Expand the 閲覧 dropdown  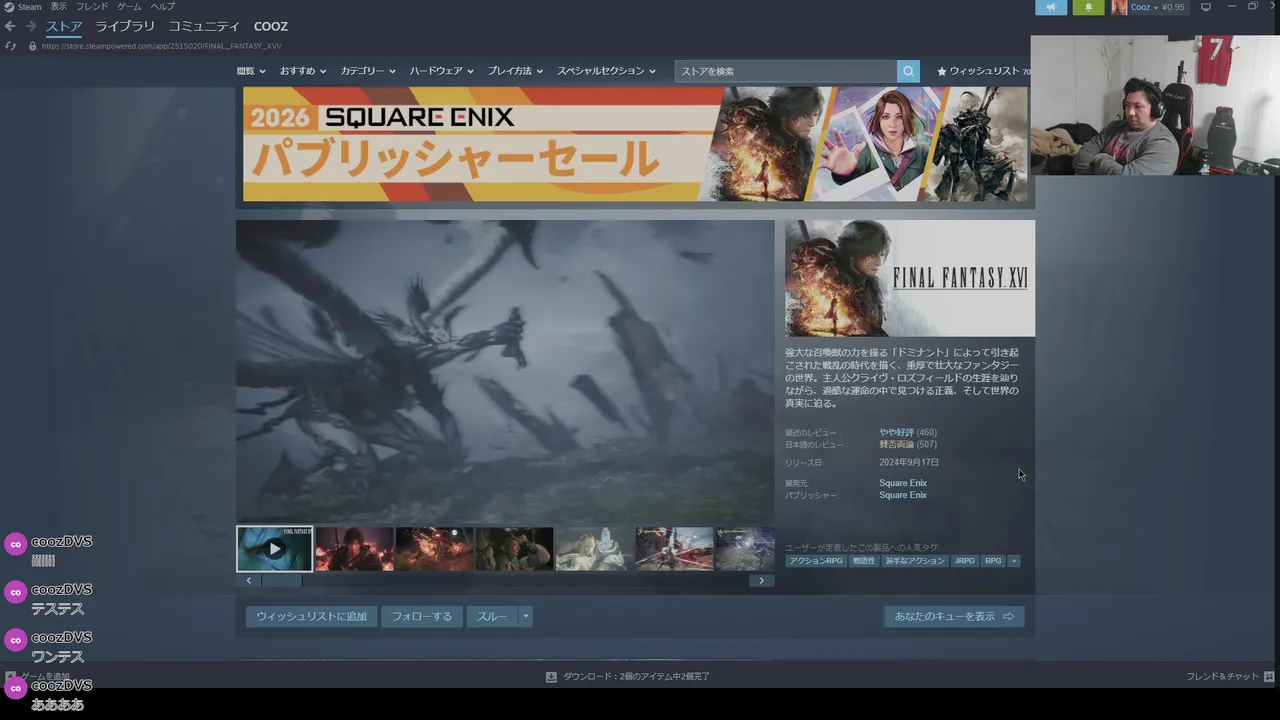pyautogui.click(x=251, y=71)
